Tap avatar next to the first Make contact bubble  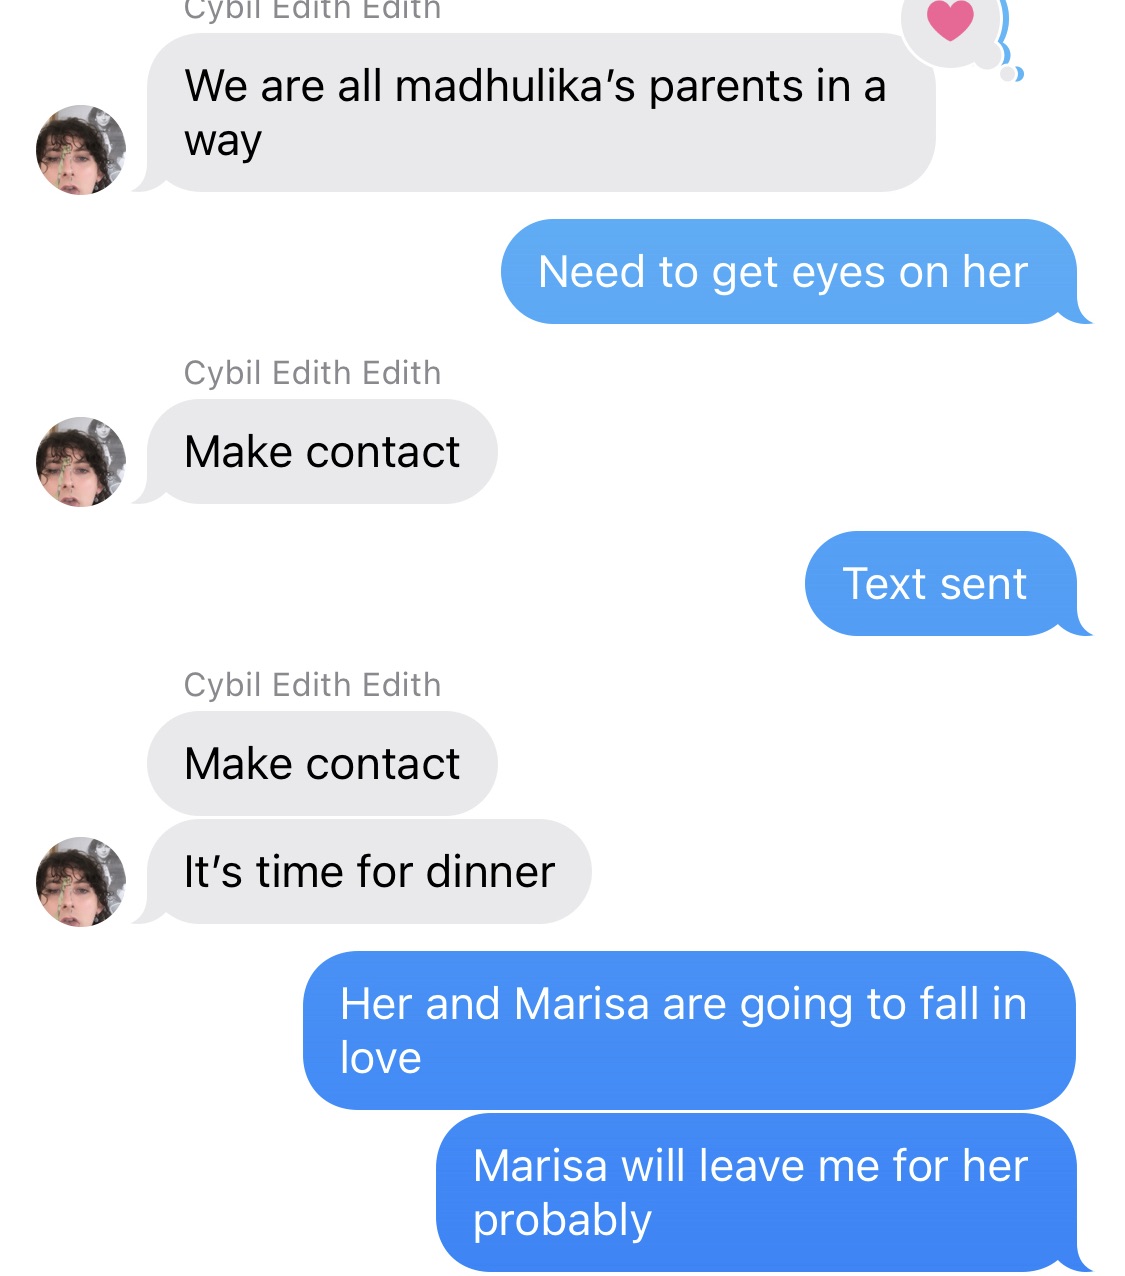pyautogui.click(x=81, y=462)
